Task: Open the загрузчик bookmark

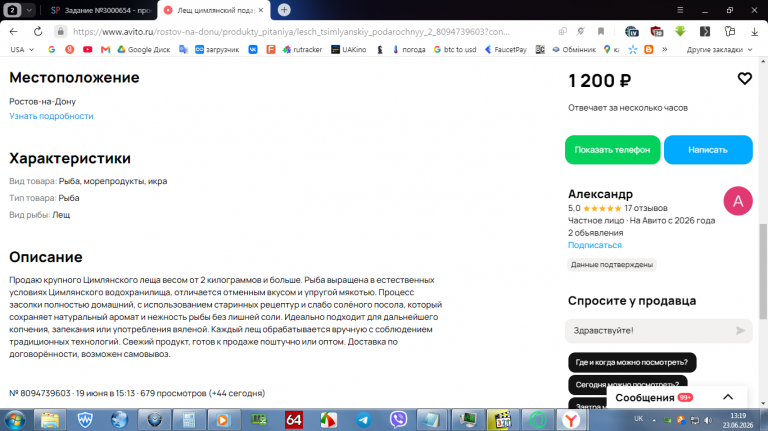Action: pos(217,49)
